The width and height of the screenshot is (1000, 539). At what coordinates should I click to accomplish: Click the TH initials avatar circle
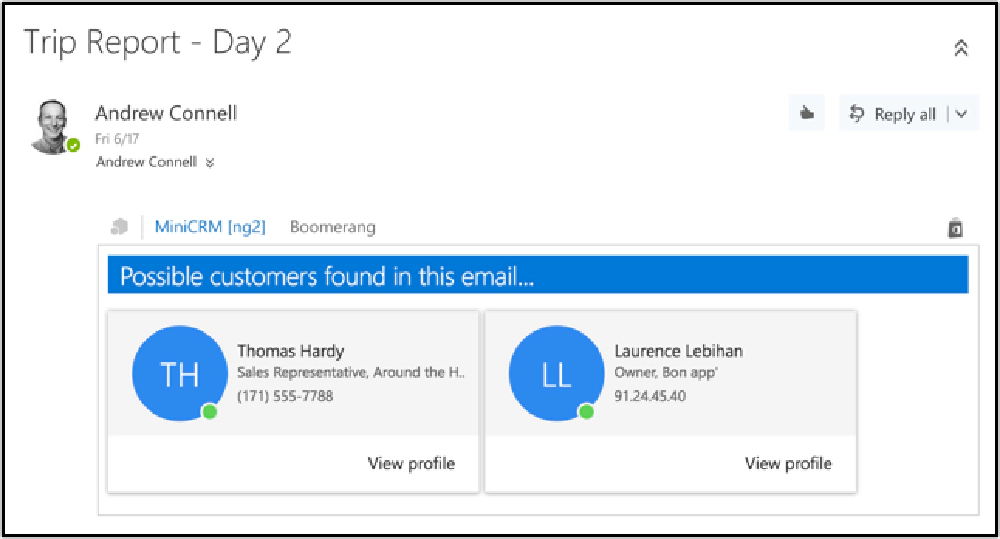click(x=178, y=374)
